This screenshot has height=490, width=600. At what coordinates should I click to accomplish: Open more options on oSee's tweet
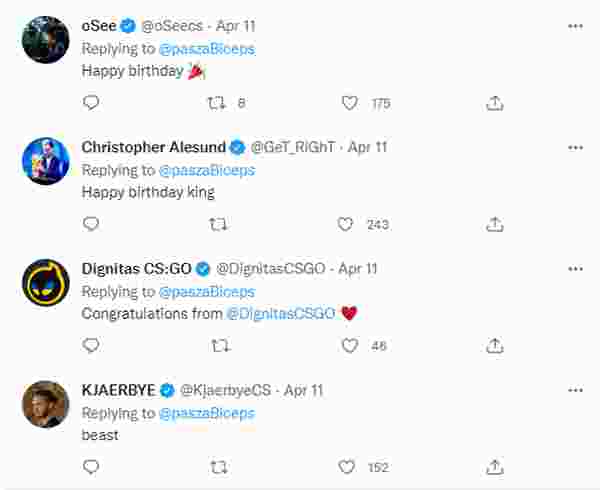(x=575, y=26)
